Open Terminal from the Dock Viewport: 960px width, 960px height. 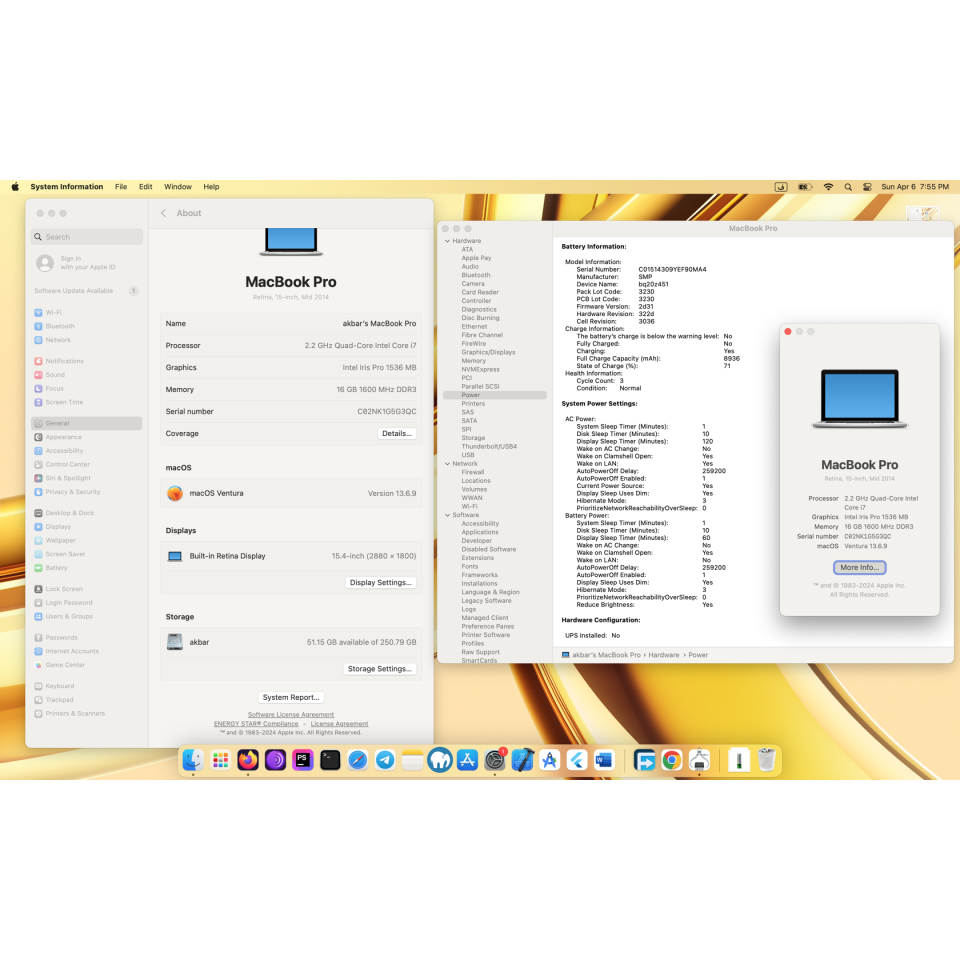330,760
